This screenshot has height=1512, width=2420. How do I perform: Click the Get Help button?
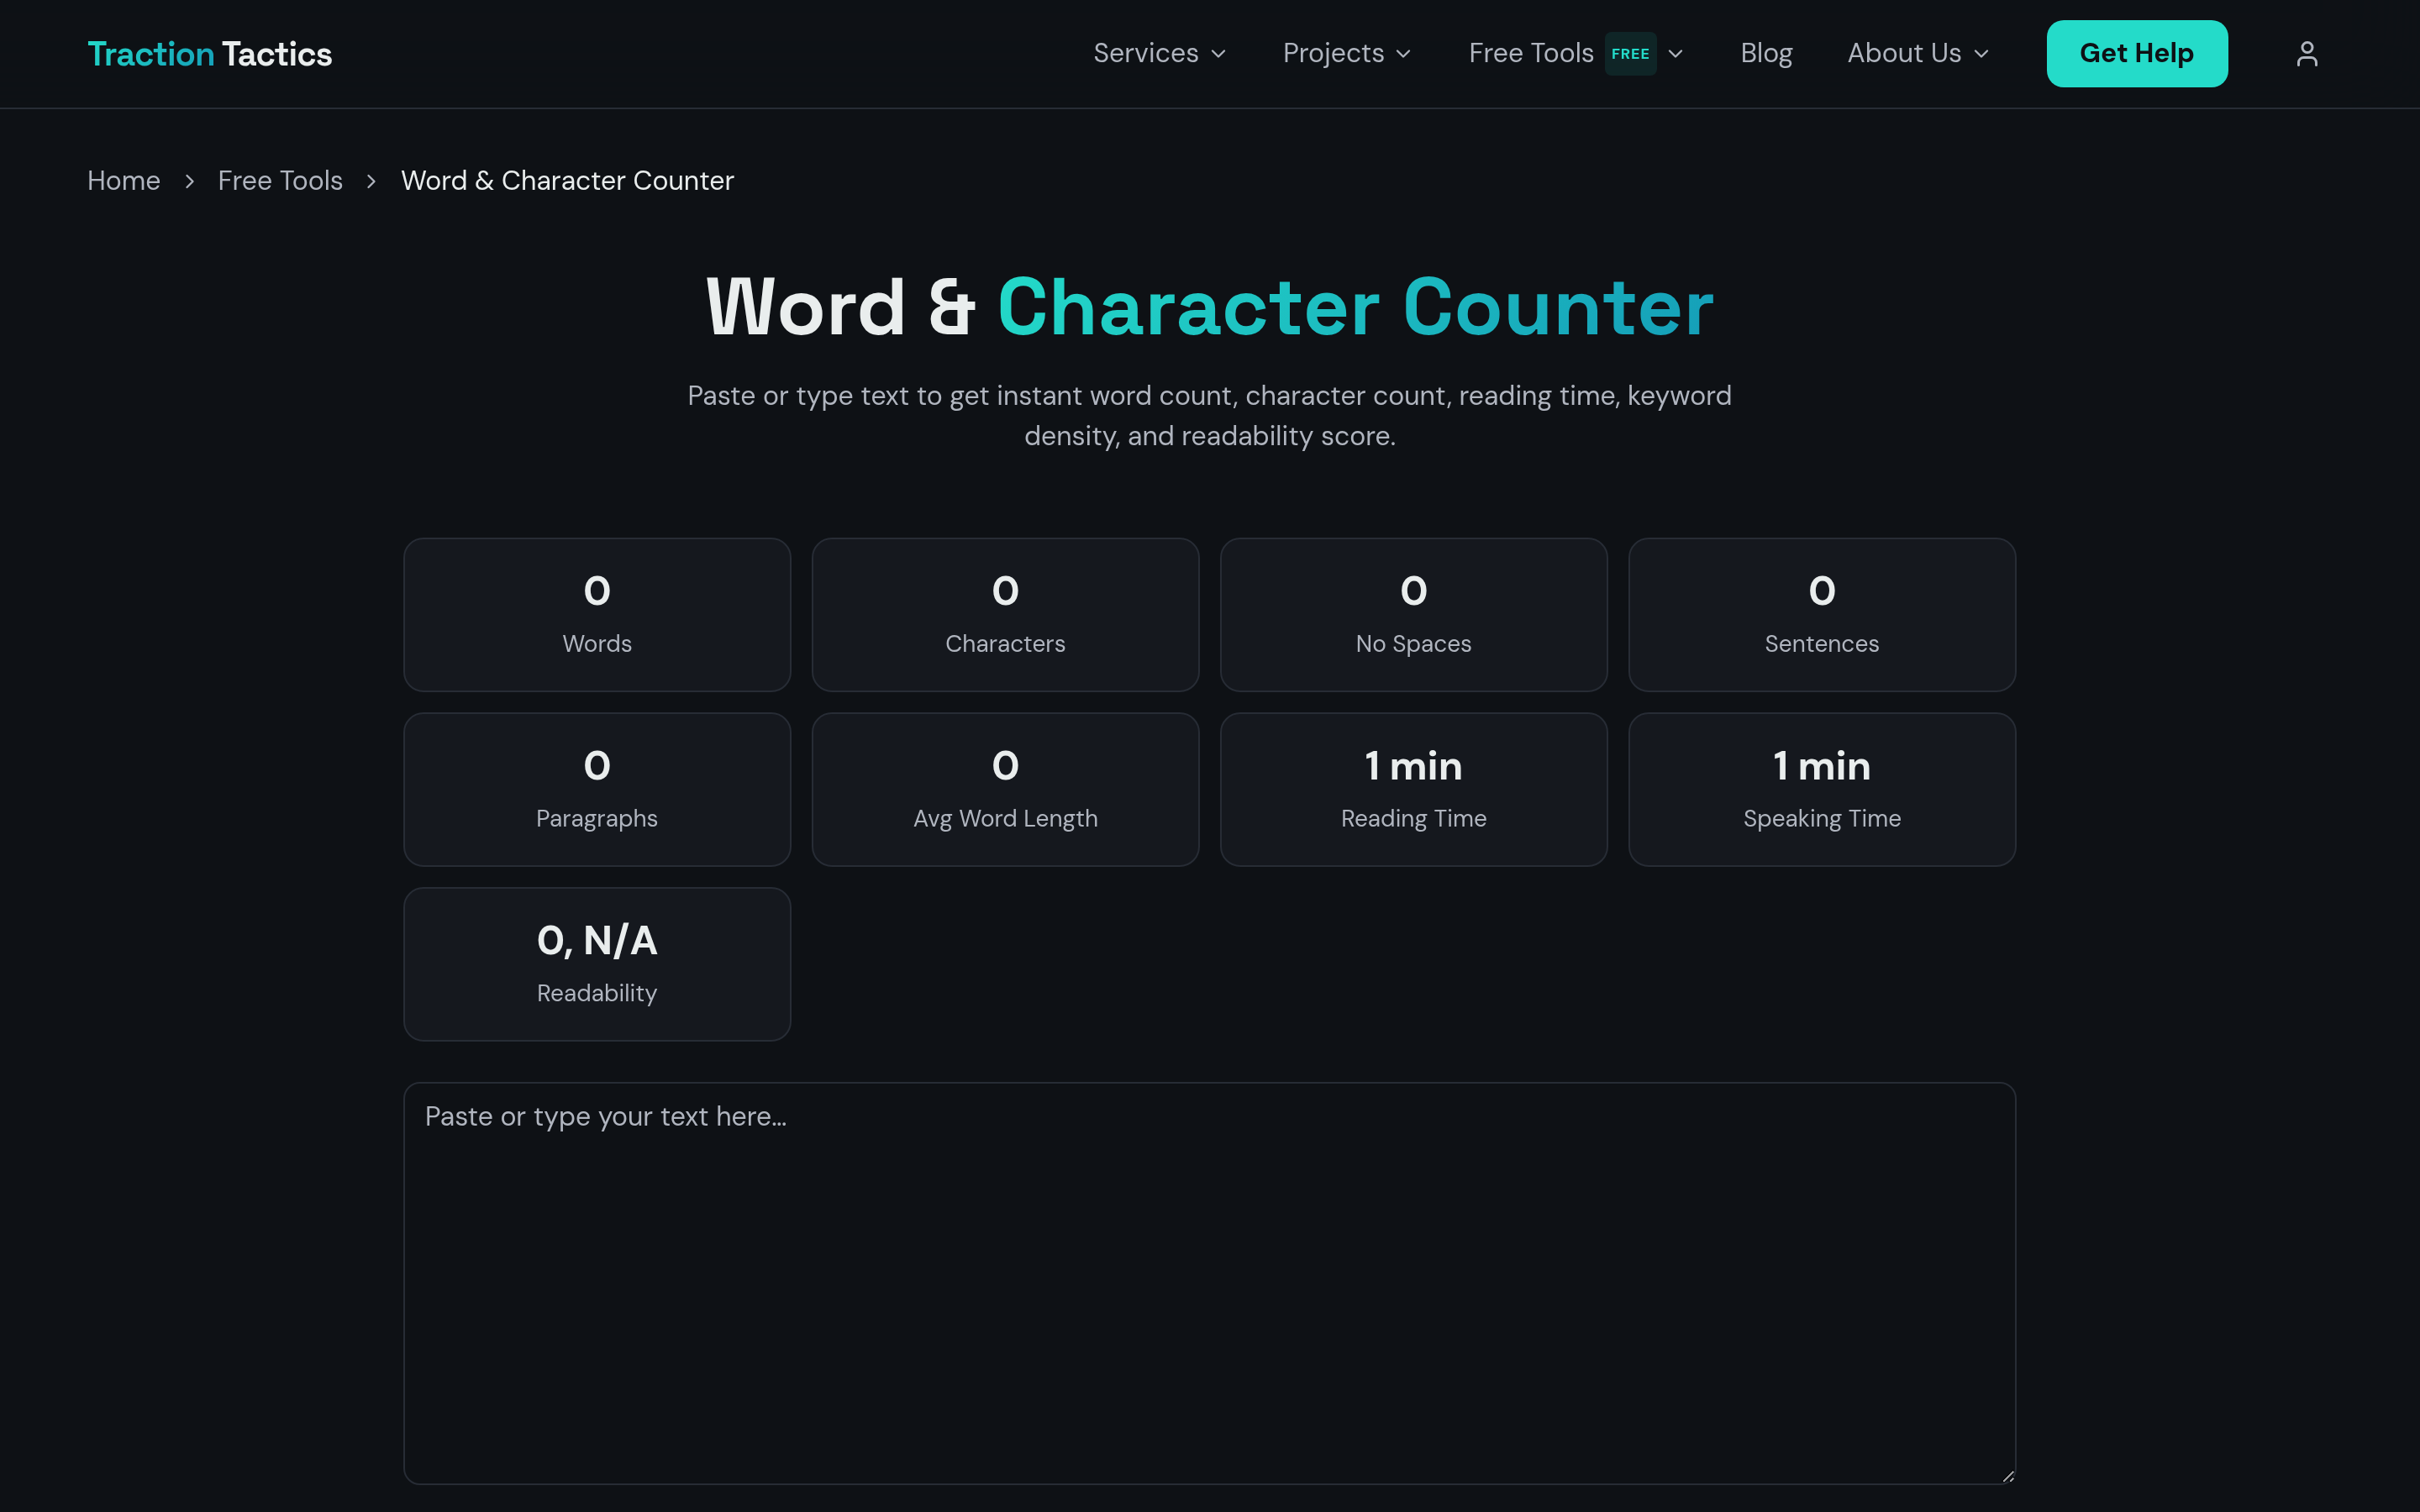[x=2136, y=54]
